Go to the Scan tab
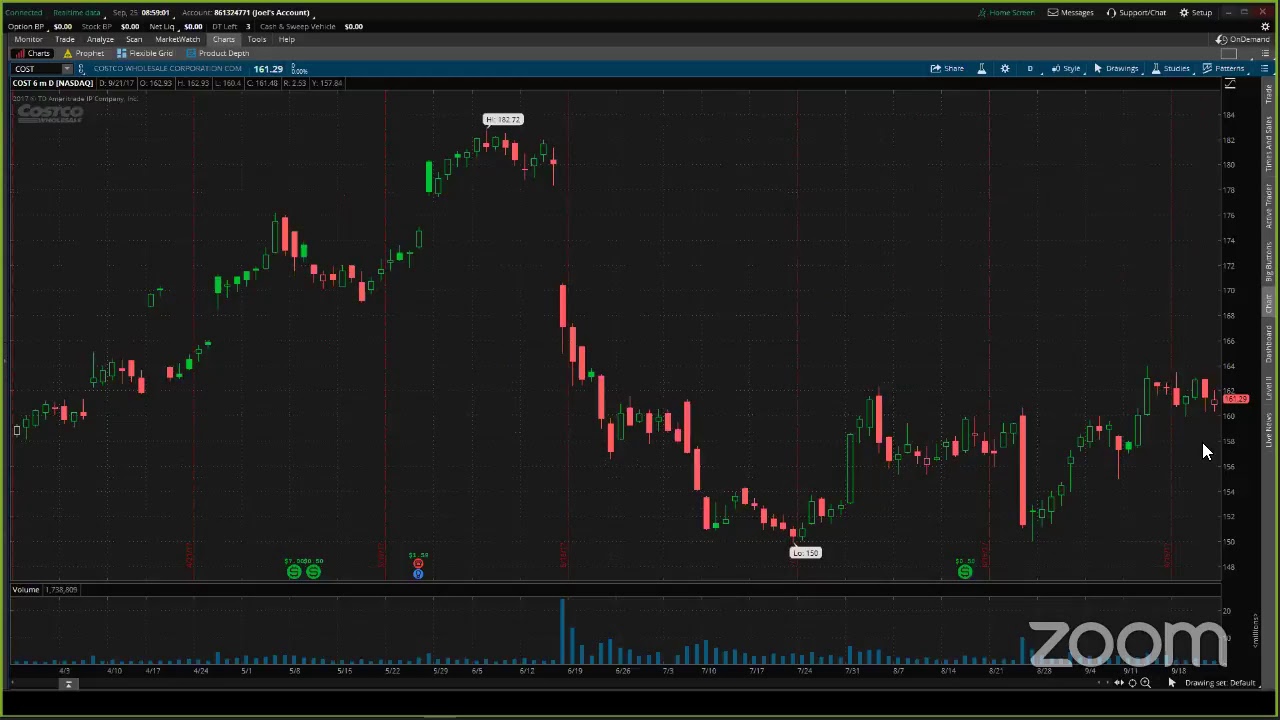This screenshot has width=1280, height=720. click(134, 39)
